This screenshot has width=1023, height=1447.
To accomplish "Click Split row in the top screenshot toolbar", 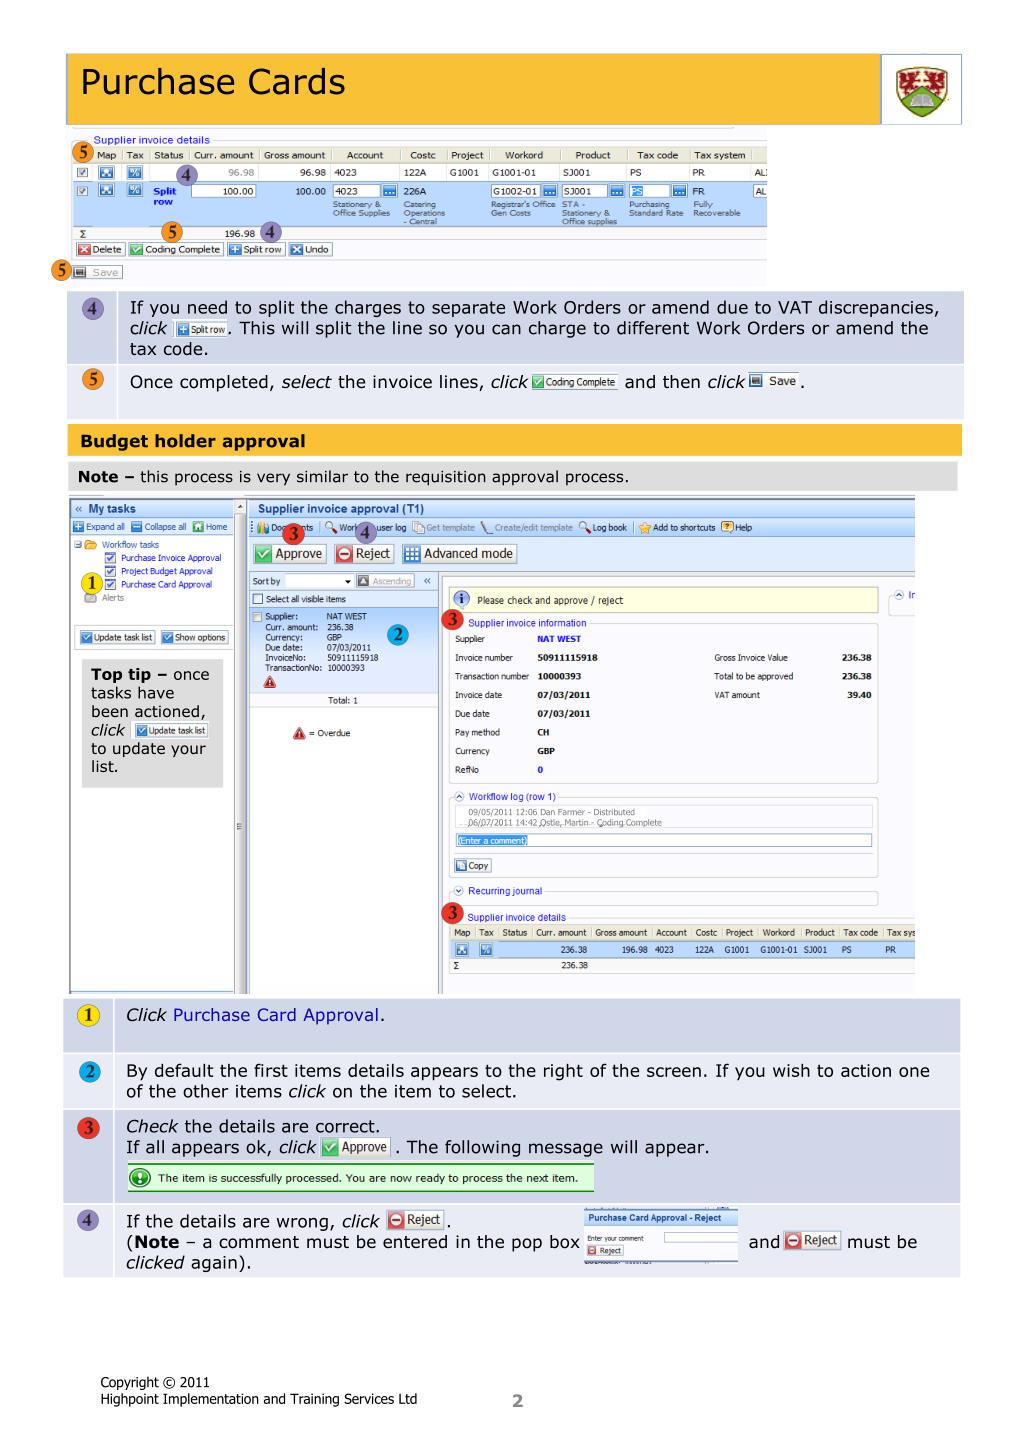I will [x=255, y=249].
